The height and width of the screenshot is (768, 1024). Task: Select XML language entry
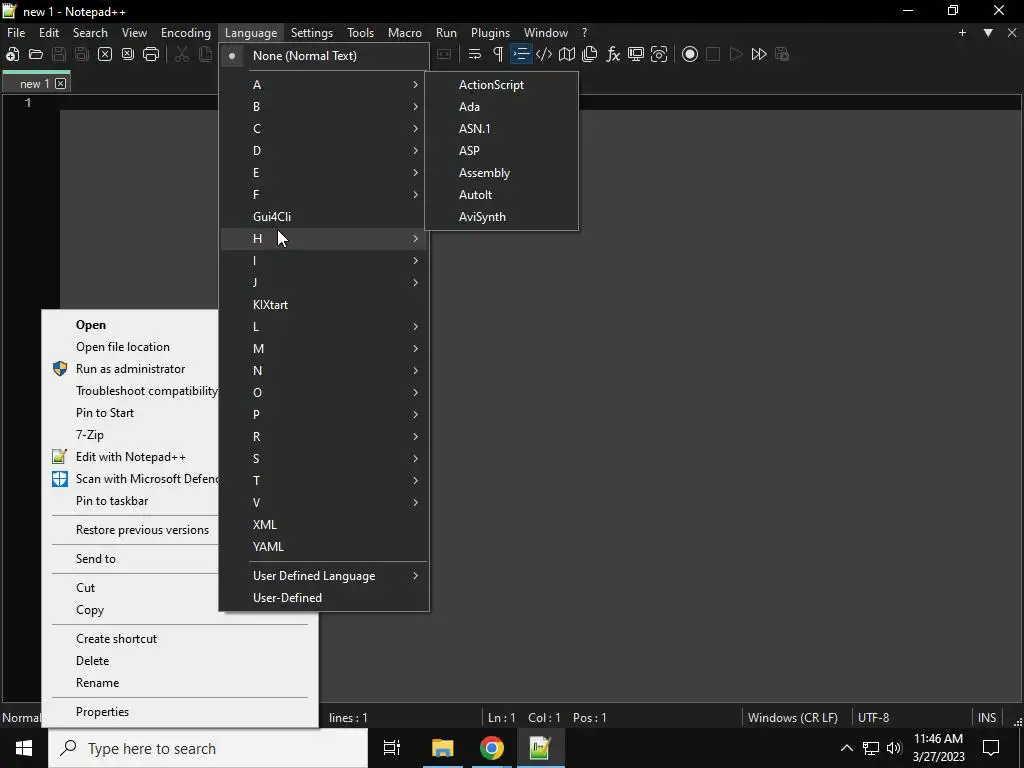pyautogui.click(x=325, y=525)
